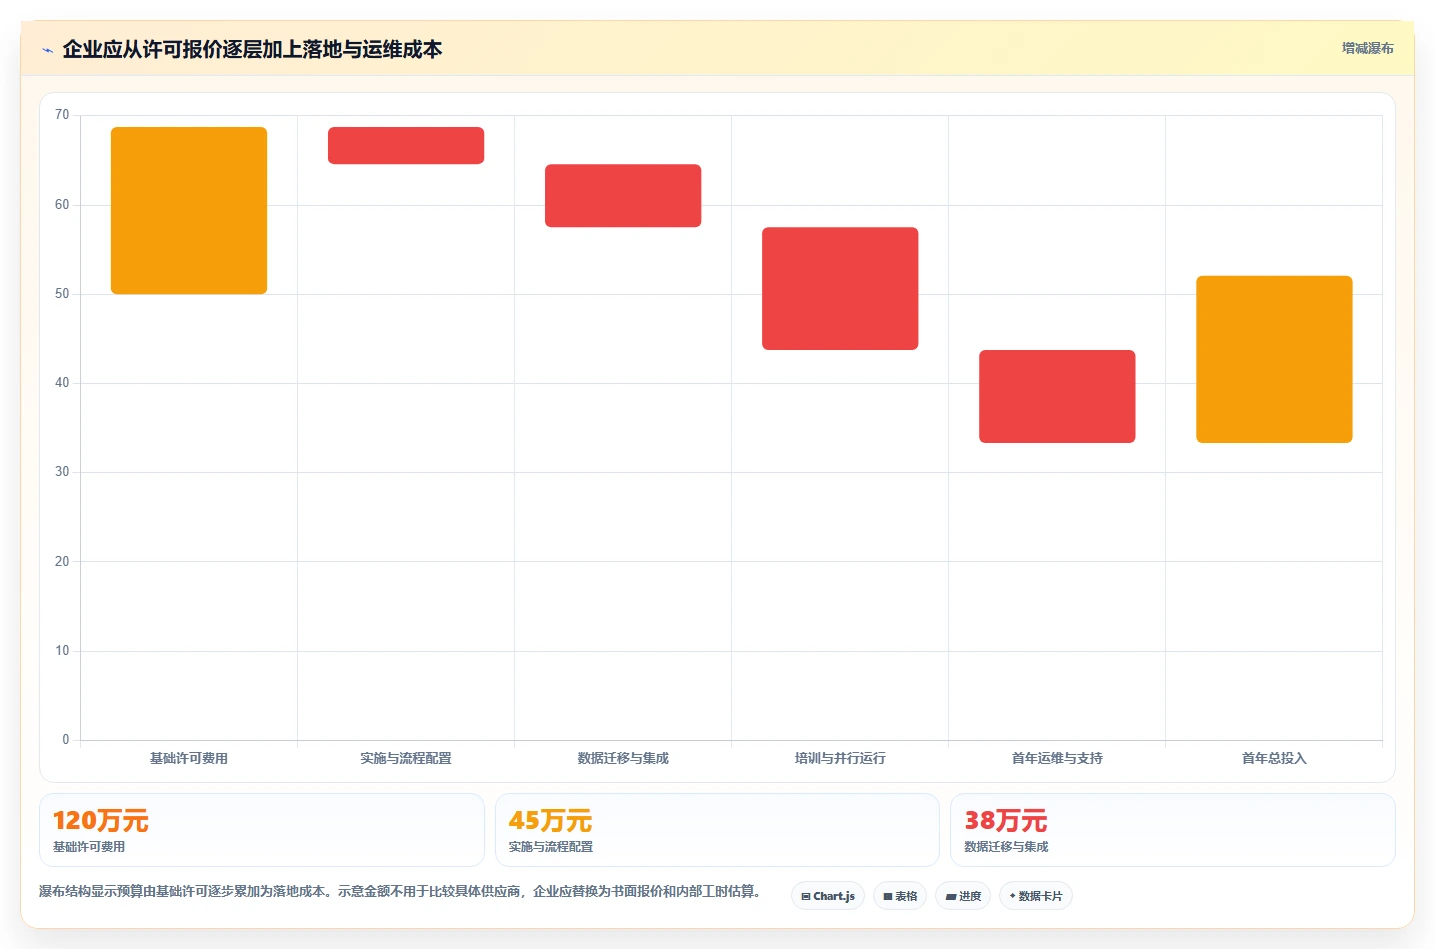Open the 38万元 数据迁移与集成 card
Viewport: 1435px width, 949px height.
1172,830
